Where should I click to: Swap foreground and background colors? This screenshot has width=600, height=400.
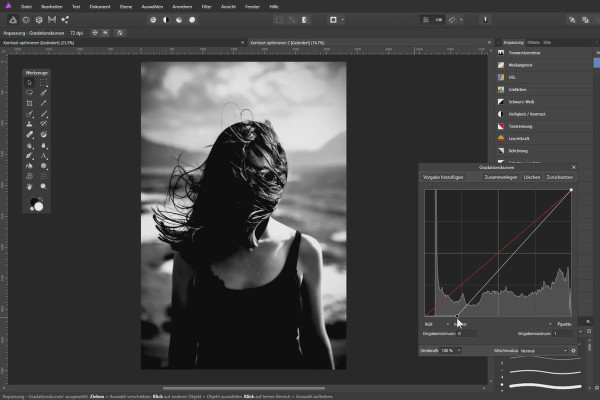pyautogui.click(x=41, y=199)
